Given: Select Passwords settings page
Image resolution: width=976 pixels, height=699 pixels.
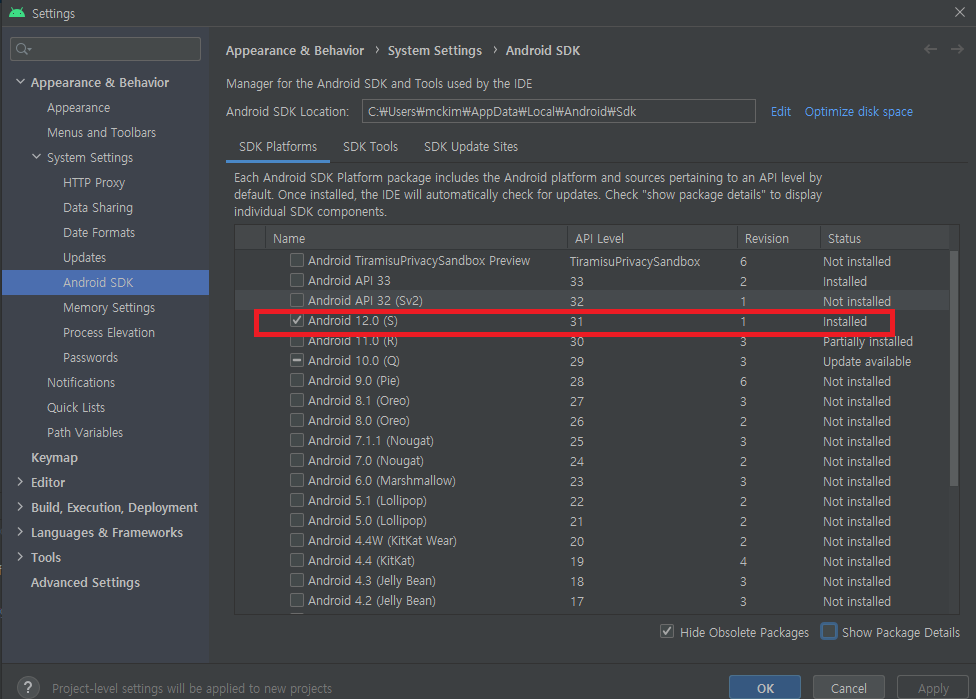Looking at the screenshot, I should tap(90, 357).
